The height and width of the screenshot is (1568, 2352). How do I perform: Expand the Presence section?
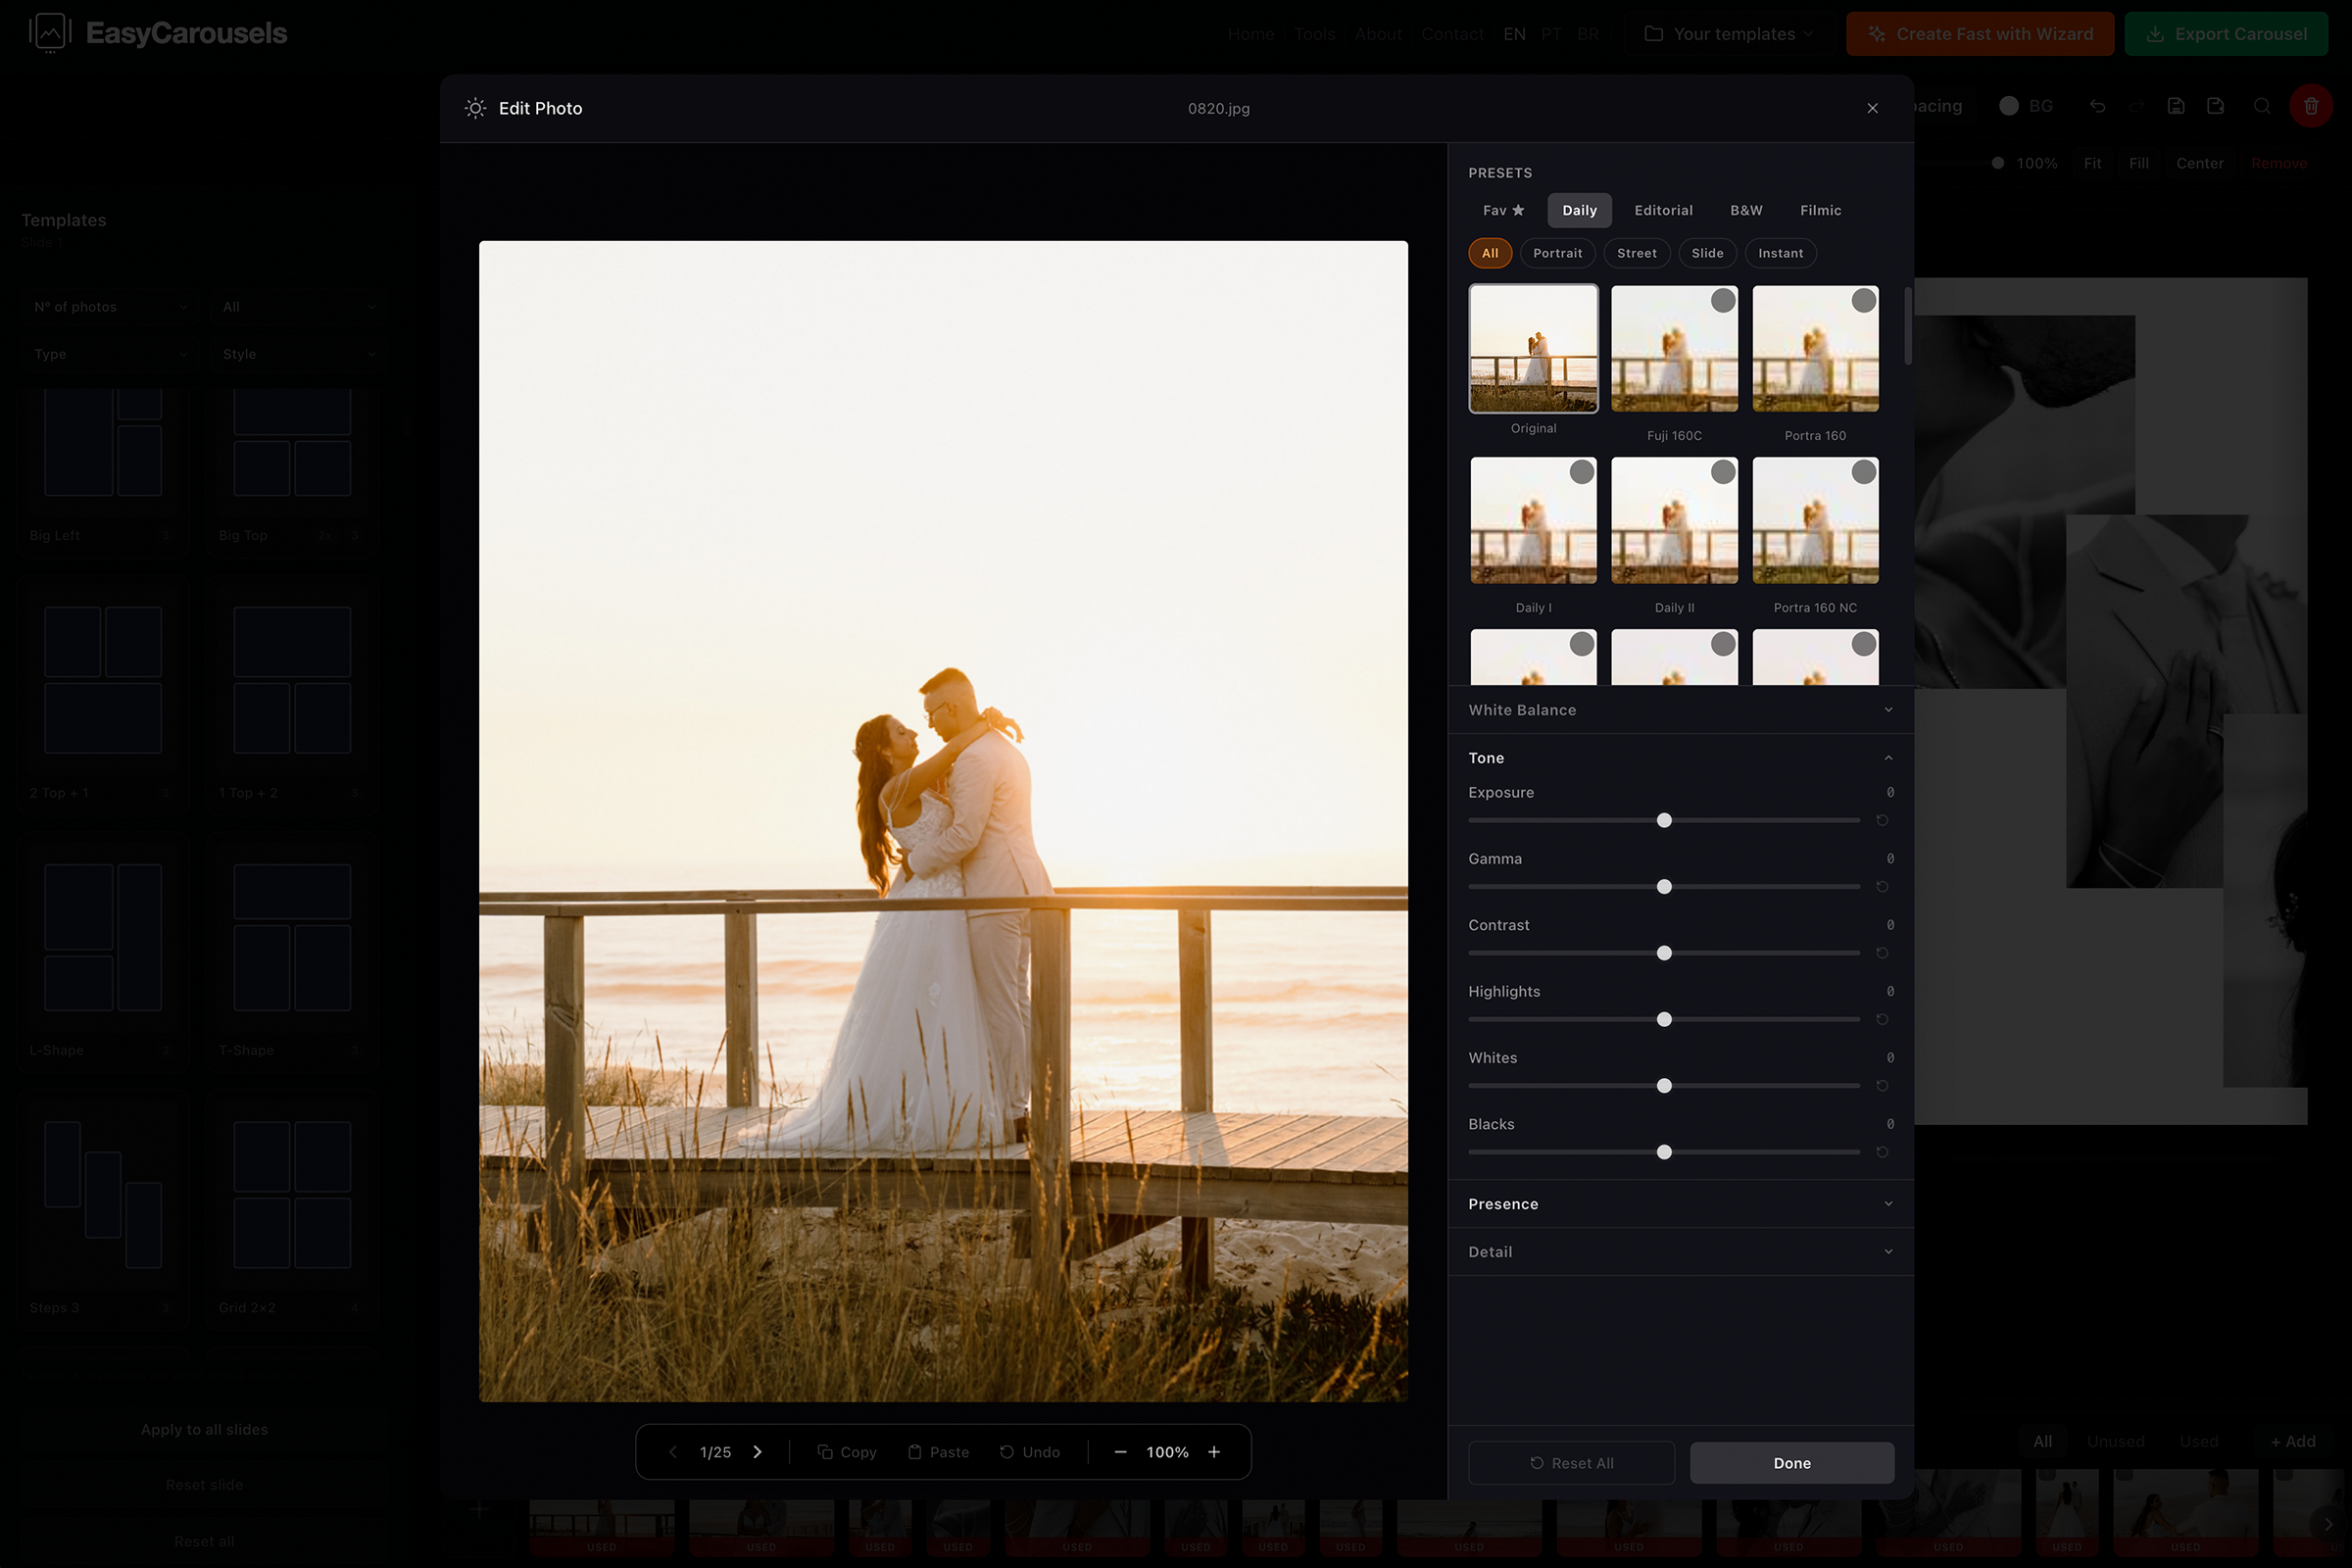[1680, 1204]
